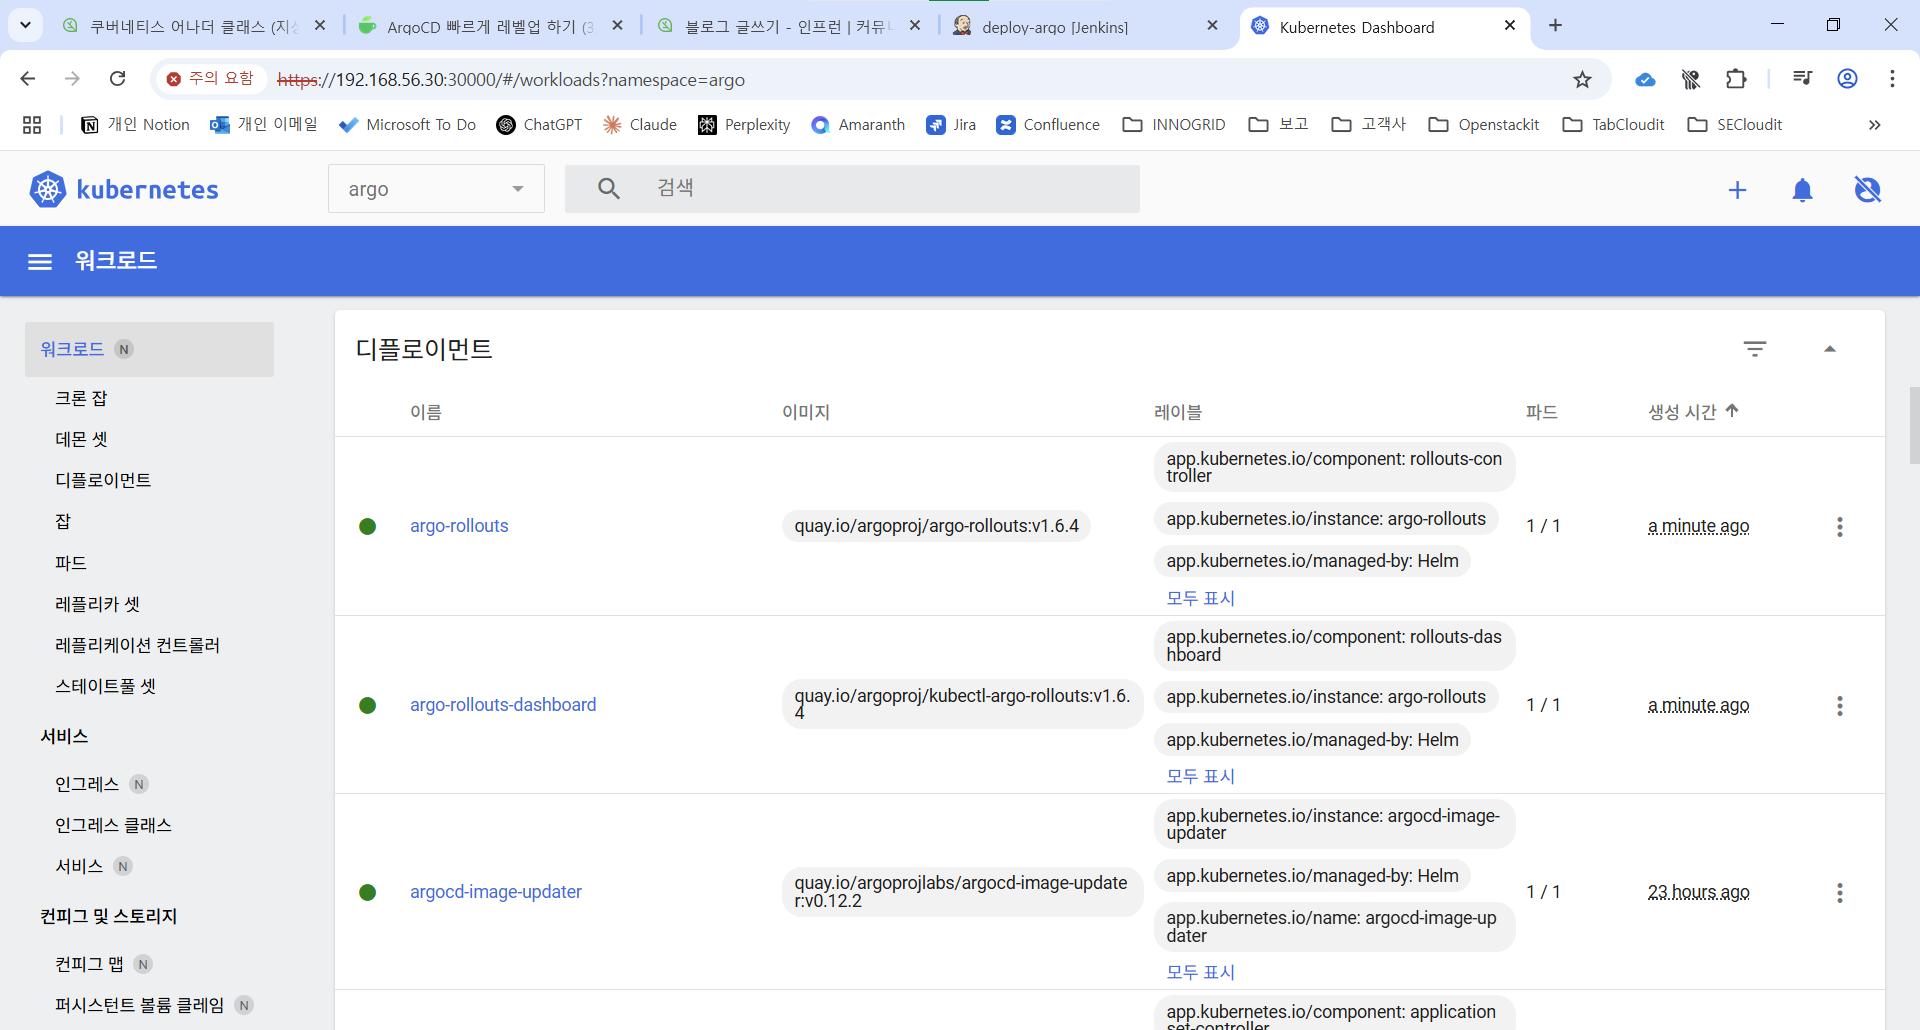Select 인그레스 클래스 in the sidebar
1920x1030 pixels.
(113, 825)
